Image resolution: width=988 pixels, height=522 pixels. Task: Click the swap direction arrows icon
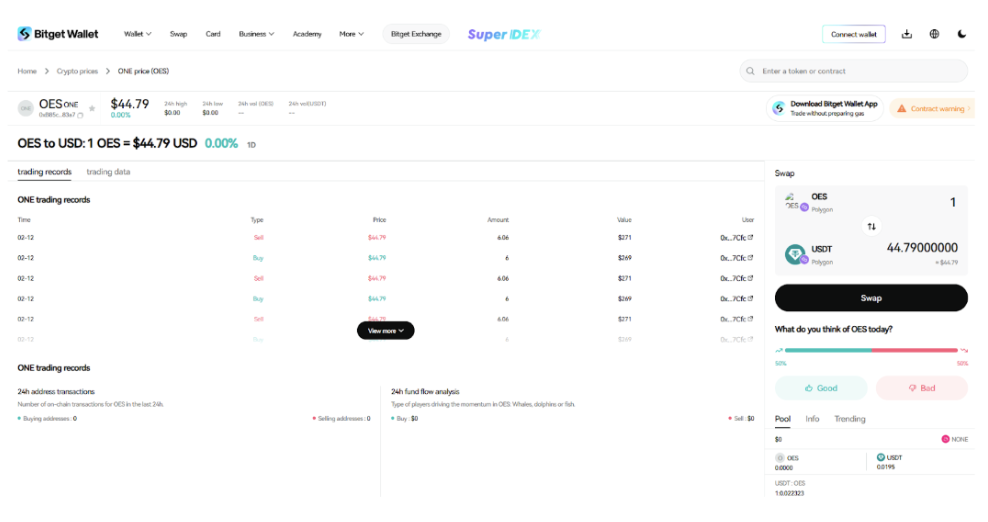[x=871, y=226]
